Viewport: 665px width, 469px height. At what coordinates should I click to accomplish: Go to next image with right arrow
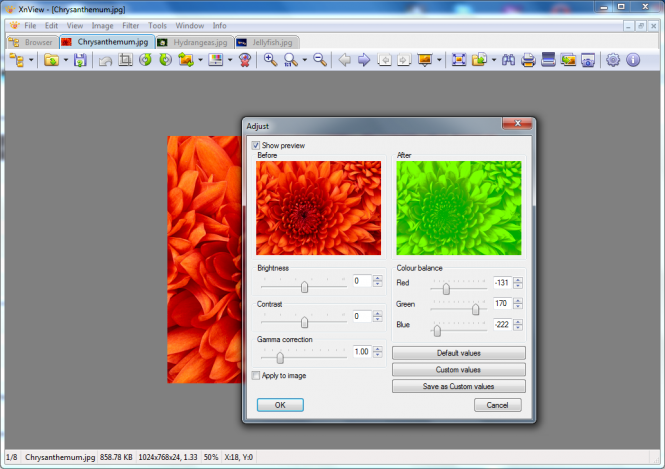click(364, 60)
